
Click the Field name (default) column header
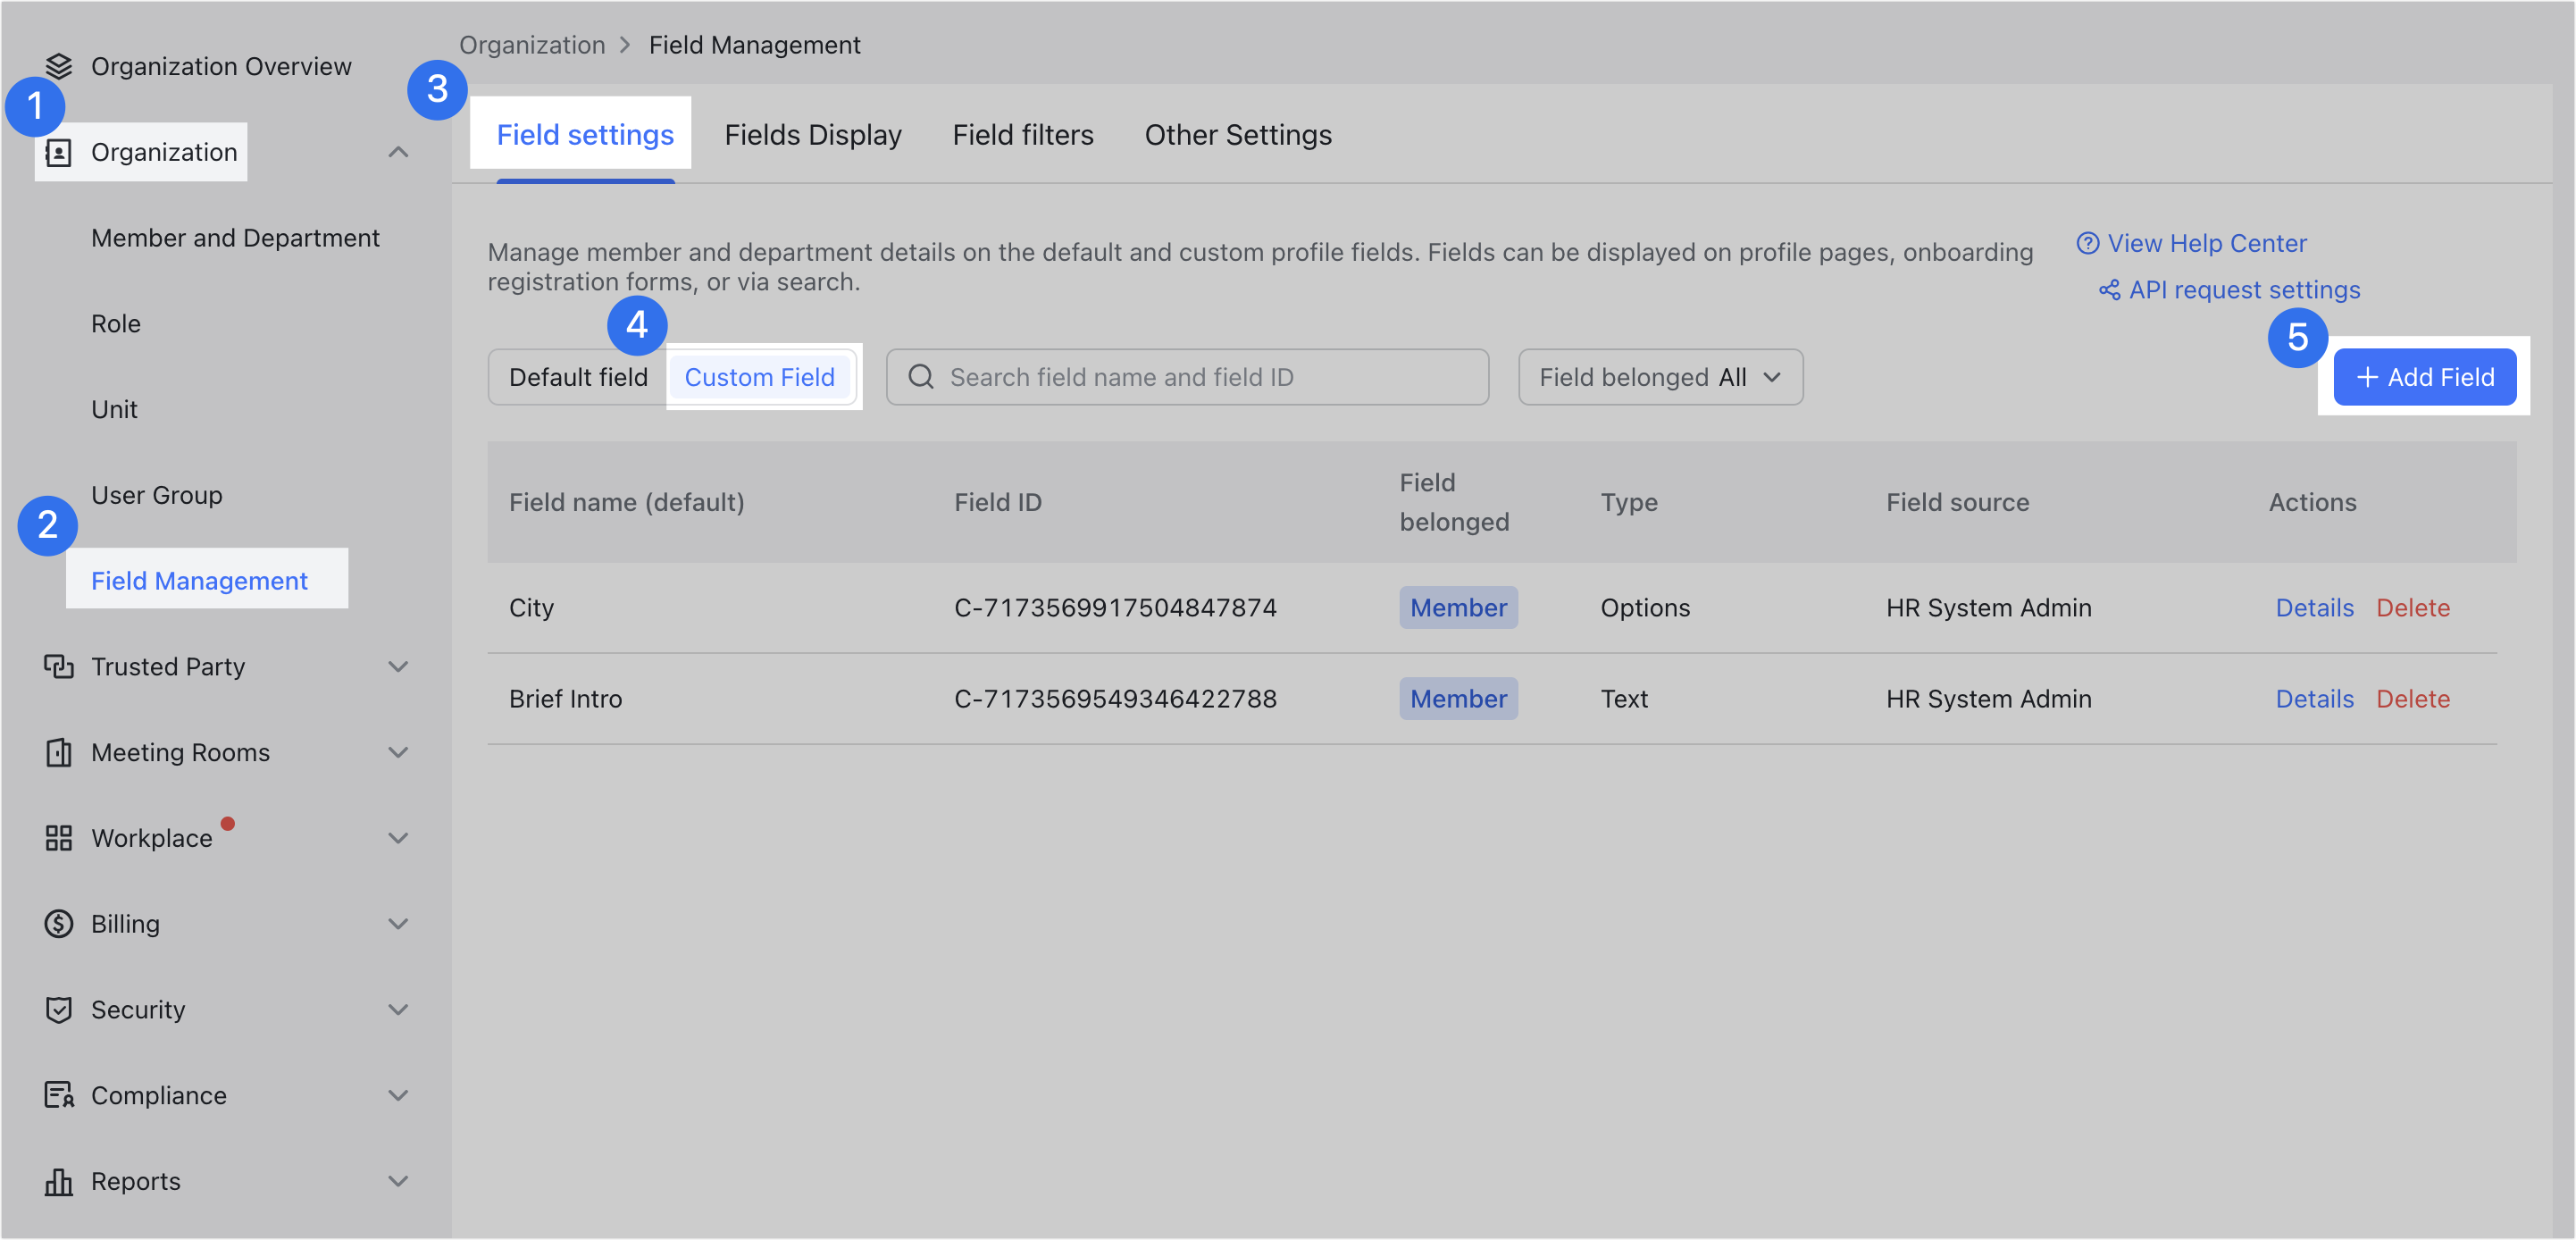point(626,502)
